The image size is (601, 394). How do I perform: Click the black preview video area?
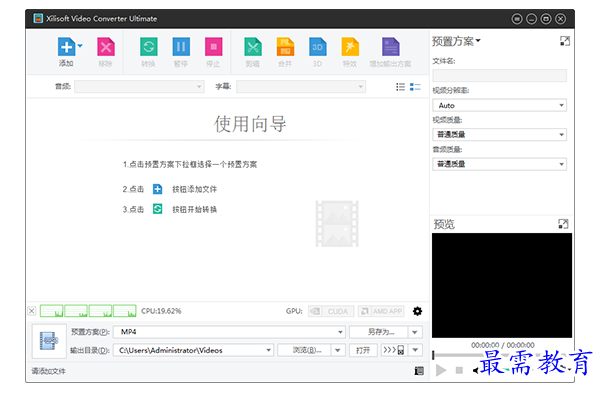(502, 285)
